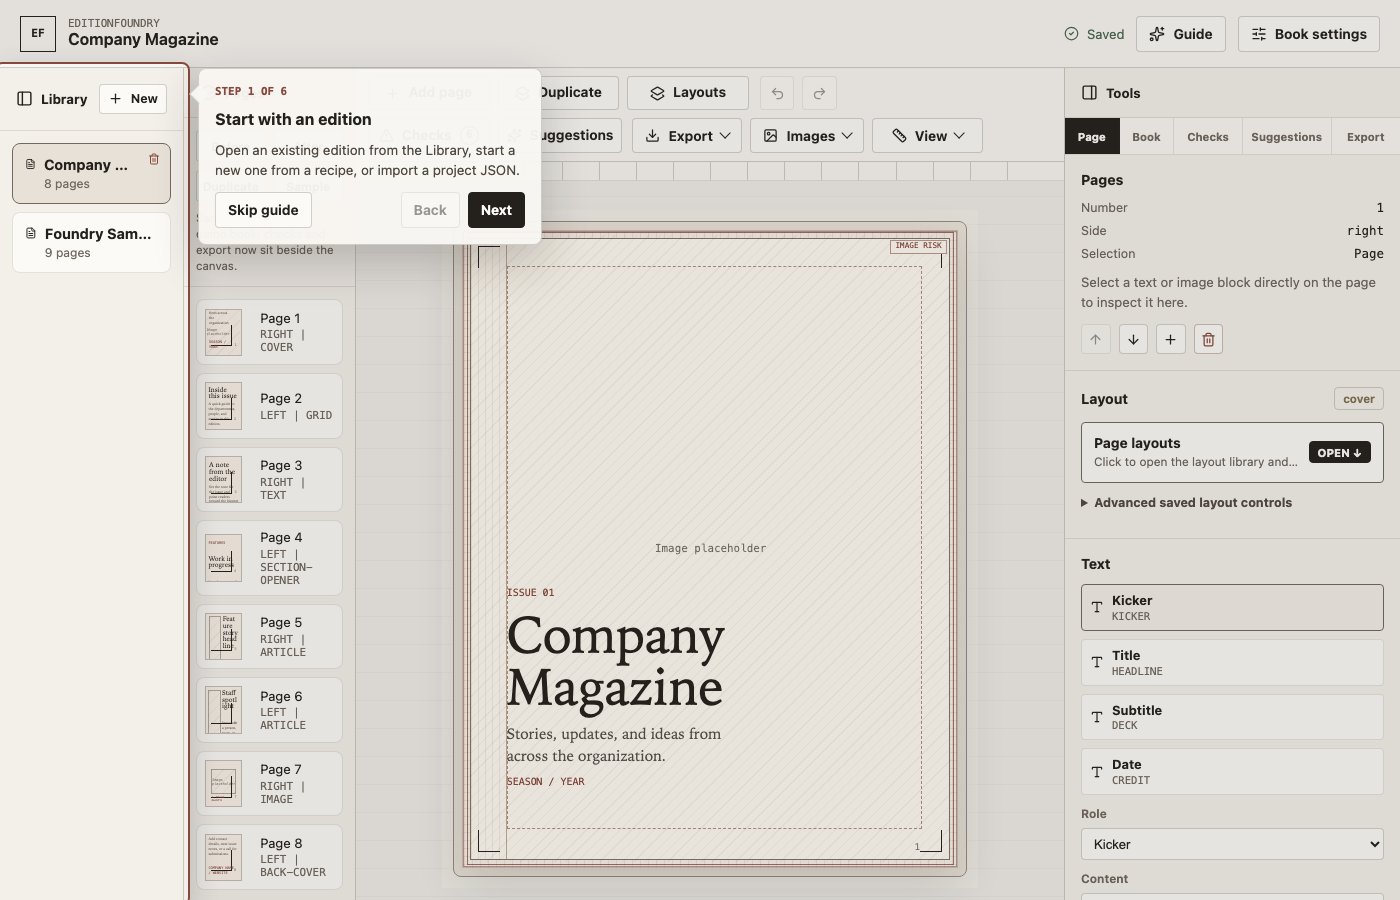Click Next in the guide popup

tap(496, 210)
